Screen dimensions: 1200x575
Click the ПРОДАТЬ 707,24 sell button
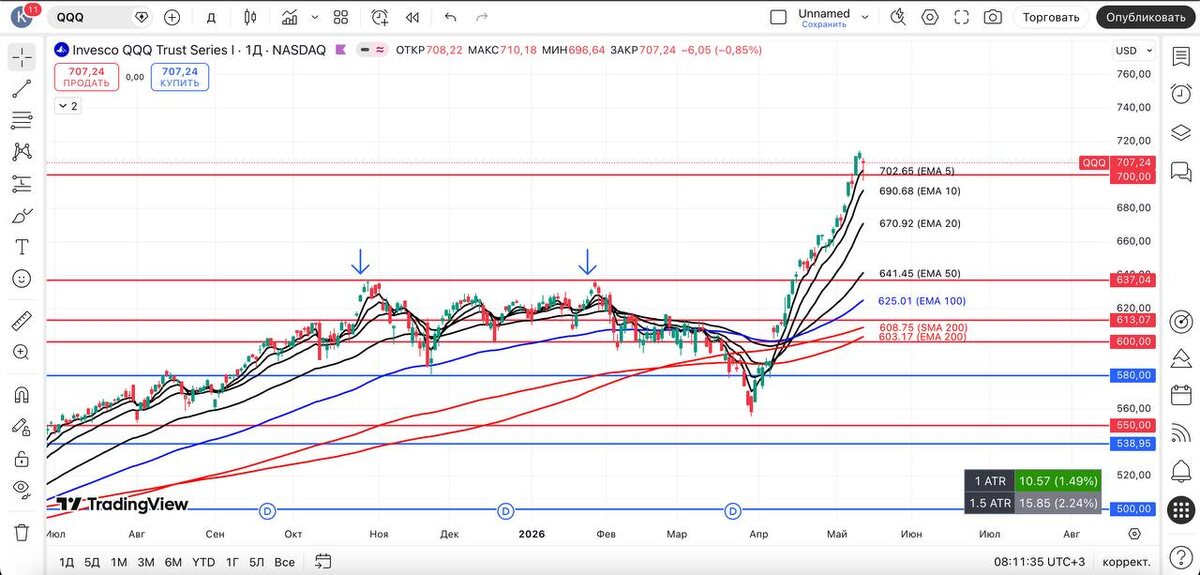[x=87, y=77]
